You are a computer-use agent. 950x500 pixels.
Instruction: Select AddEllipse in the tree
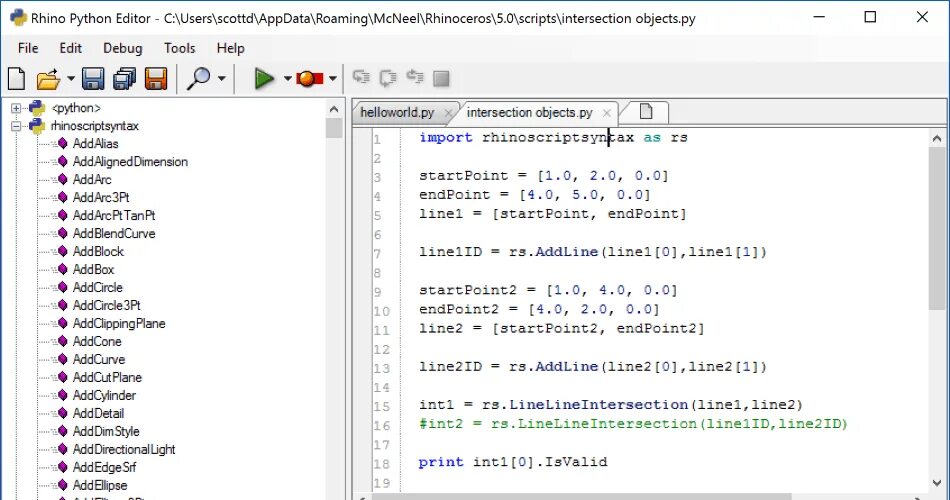(x=100, y=485)
